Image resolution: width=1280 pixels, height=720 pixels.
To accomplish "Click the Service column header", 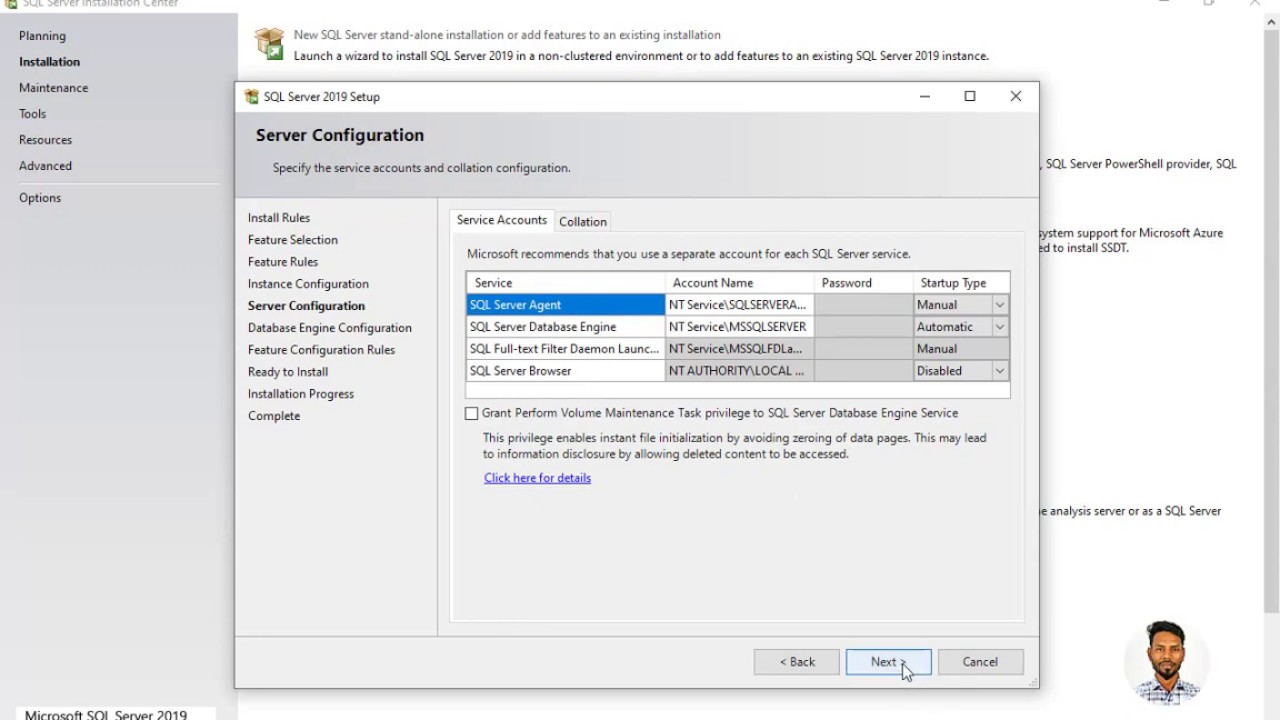I will (x=566, y=283).
